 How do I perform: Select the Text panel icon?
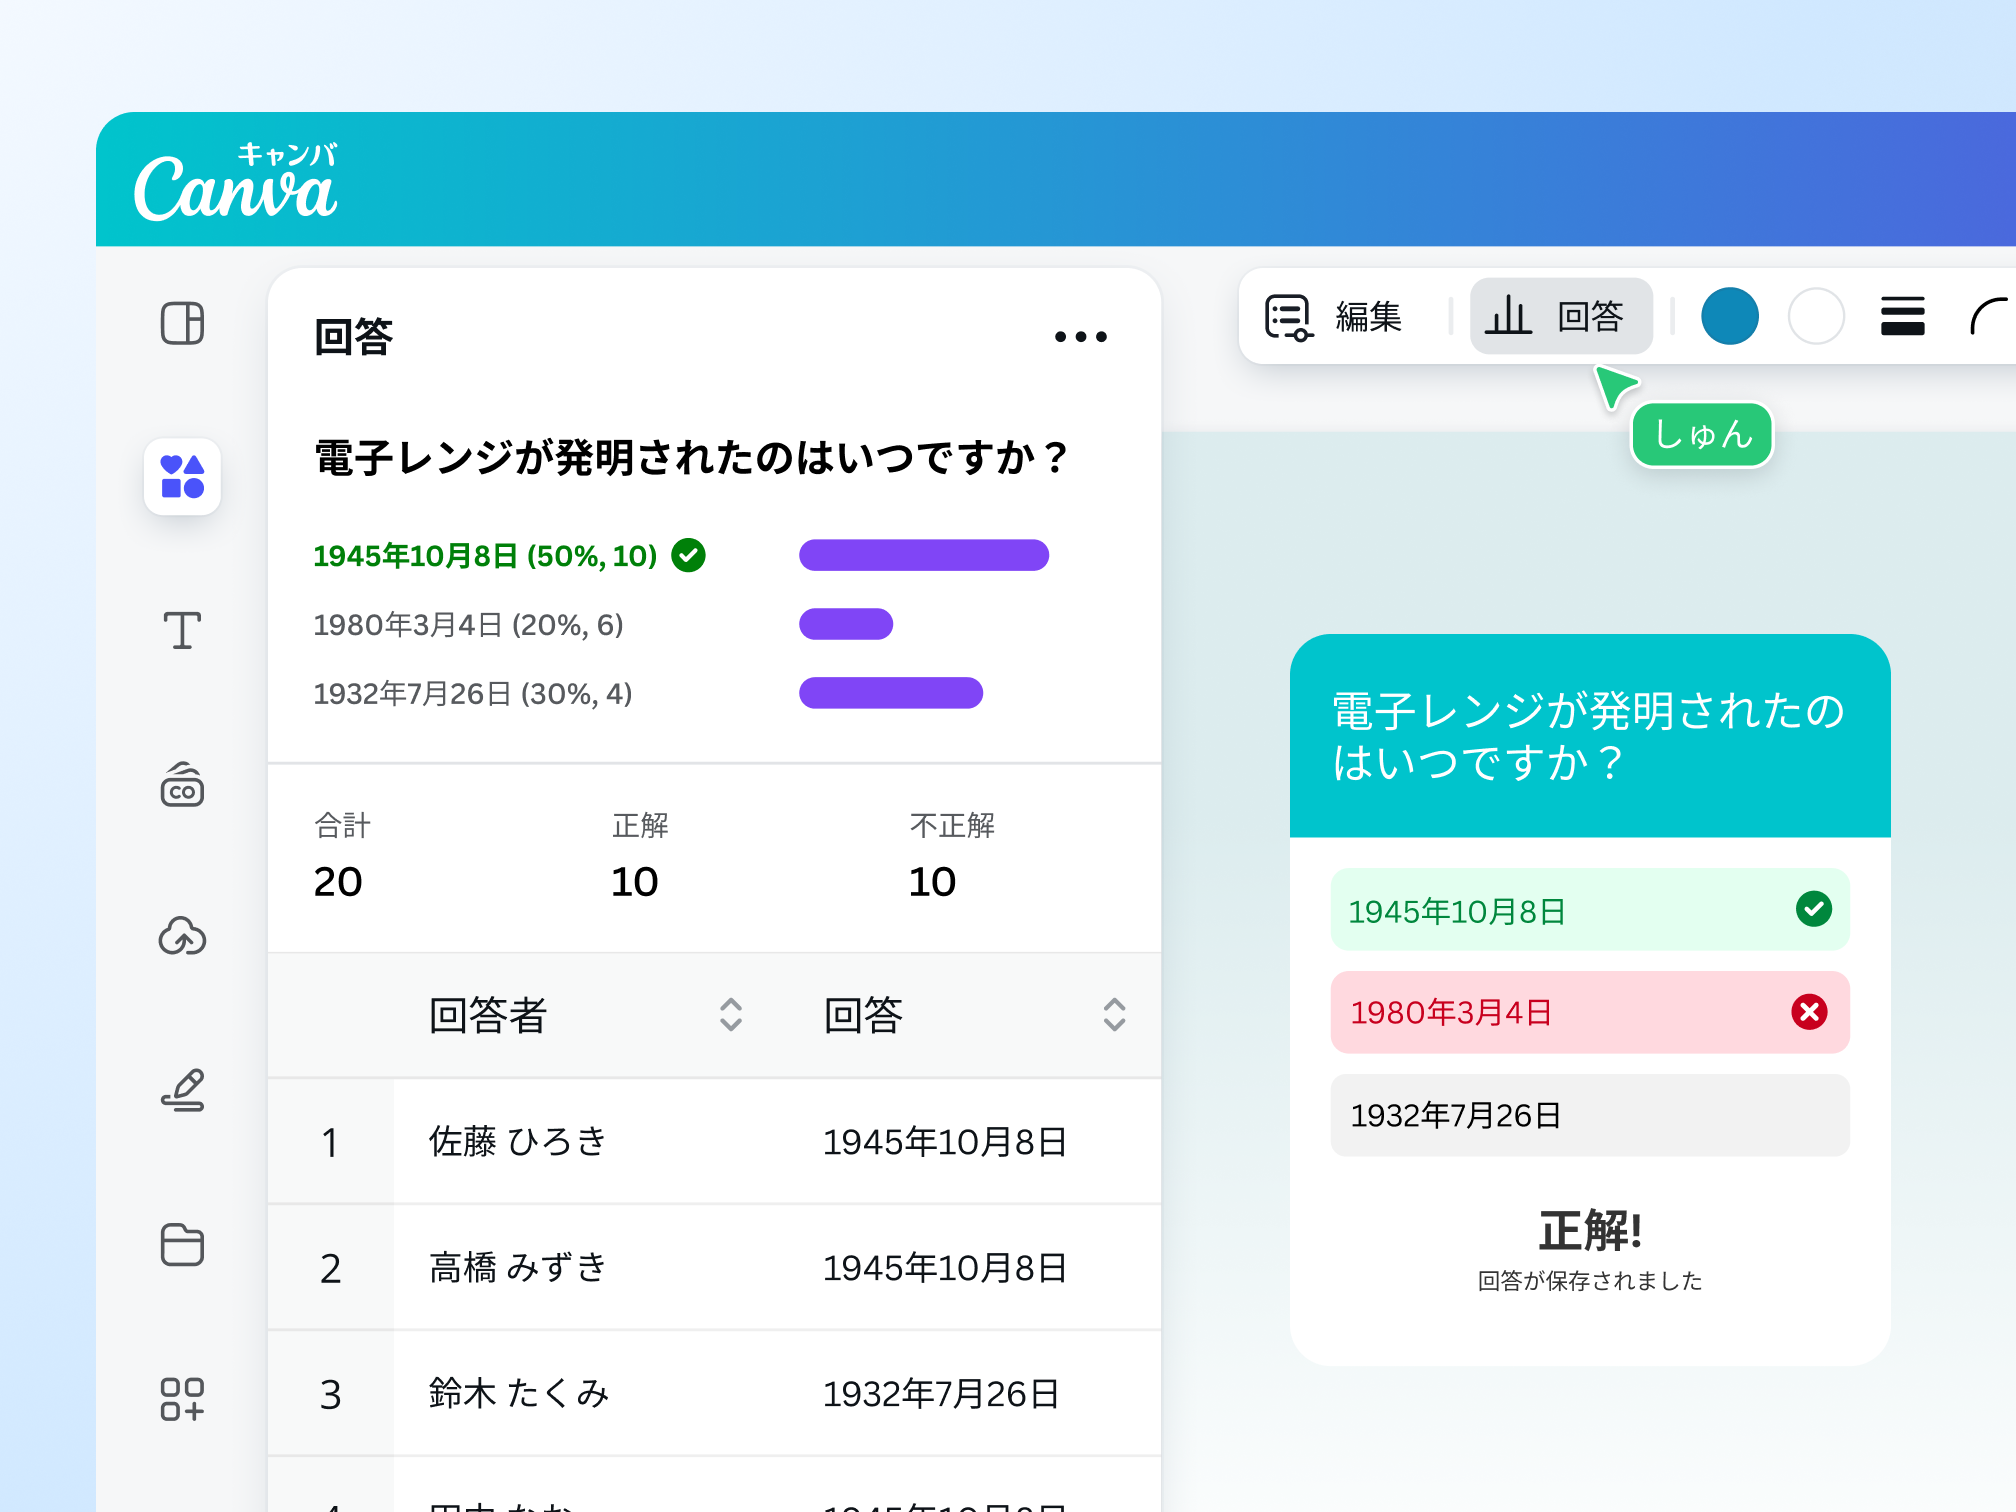coord(182,630)
